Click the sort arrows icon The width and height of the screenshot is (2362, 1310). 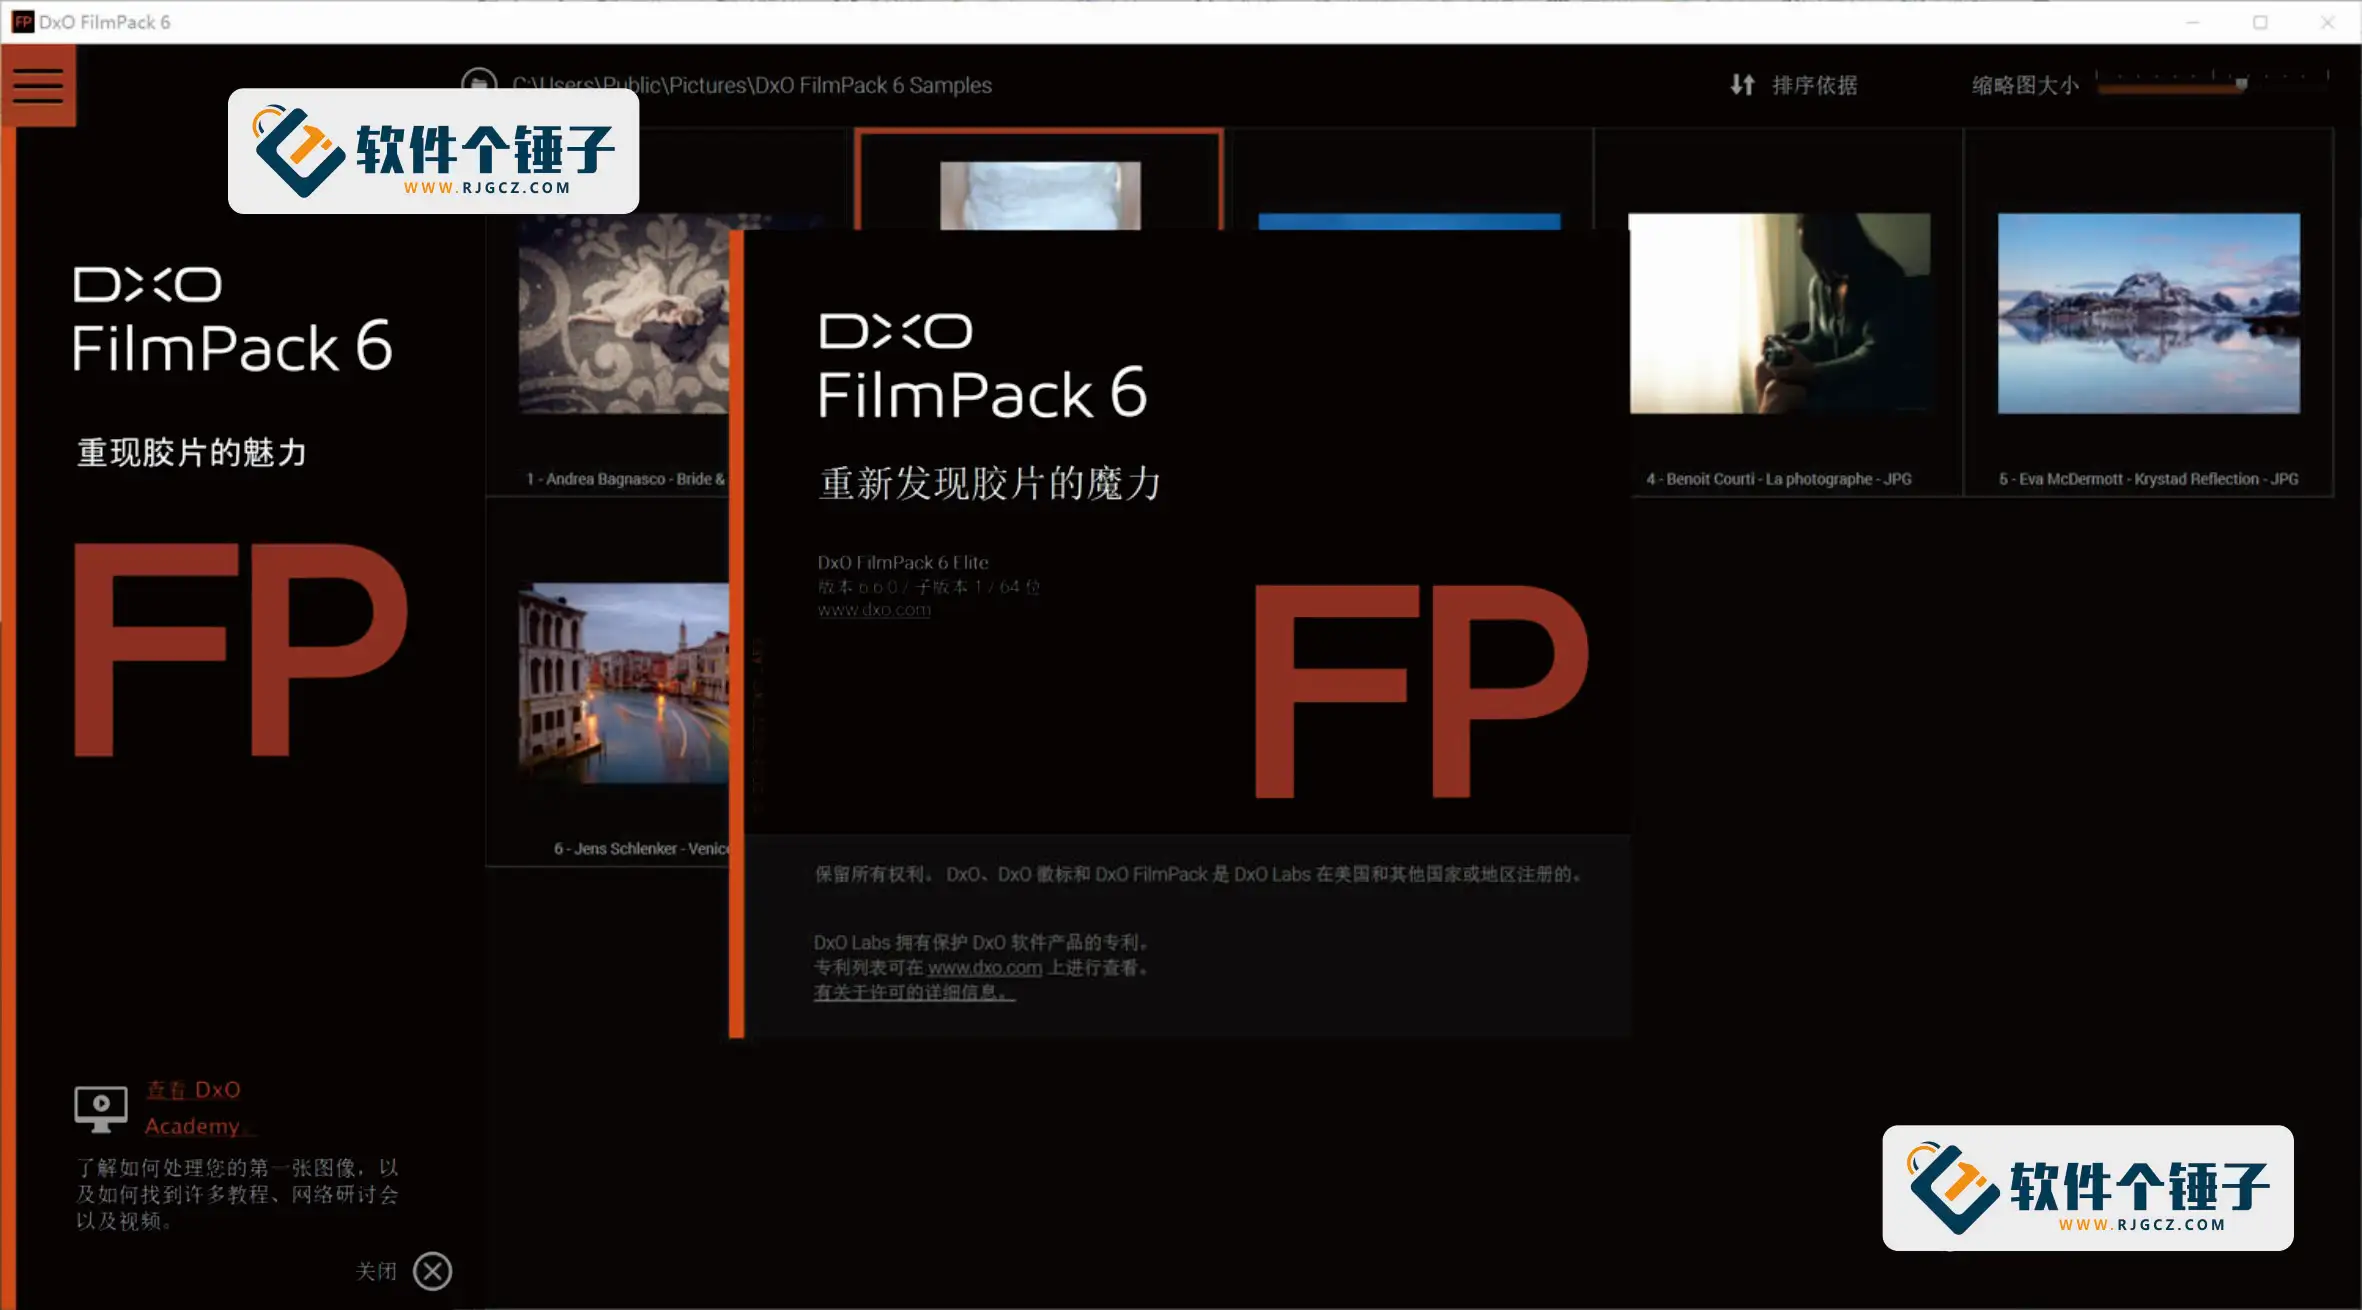pyautogui.click(x=1742, y=85)
